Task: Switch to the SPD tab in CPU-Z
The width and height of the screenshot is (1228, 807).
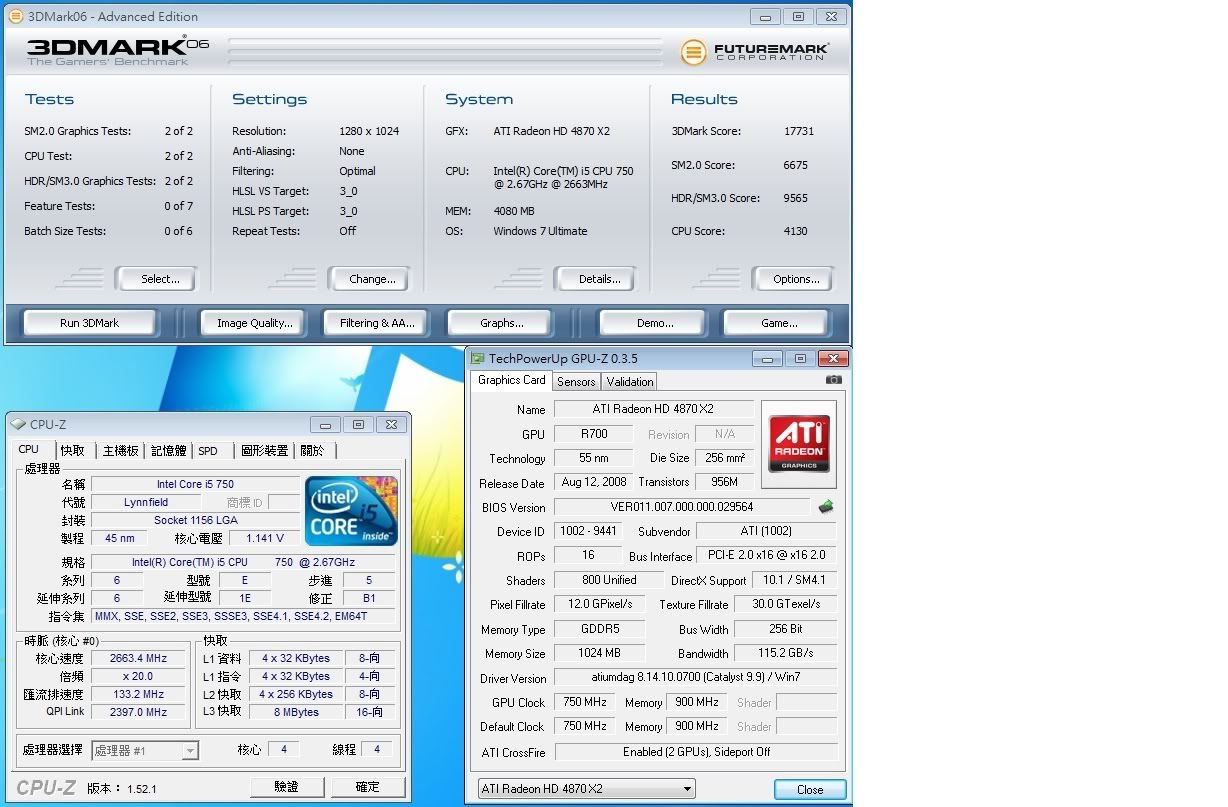Action: tap(208, 451)
